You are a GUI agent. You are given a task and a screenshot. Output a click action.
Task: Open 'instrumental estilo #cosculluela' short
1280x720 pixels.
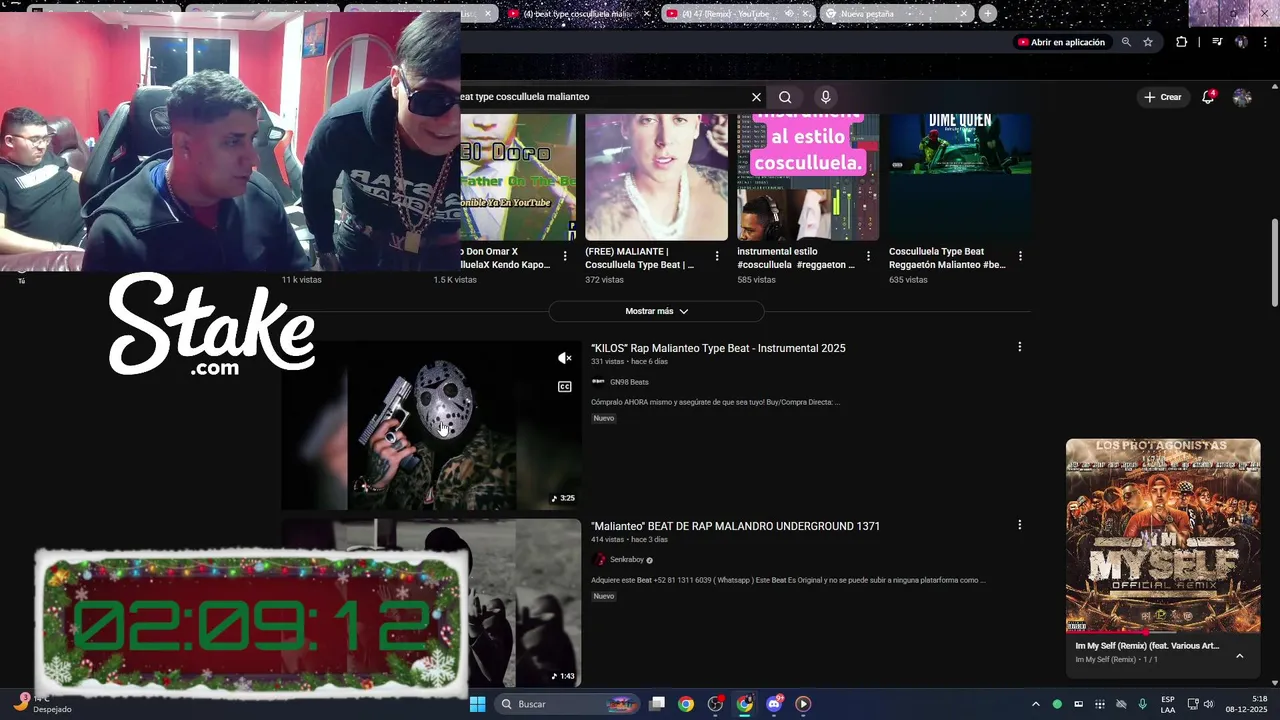click(x=808, y=177)
